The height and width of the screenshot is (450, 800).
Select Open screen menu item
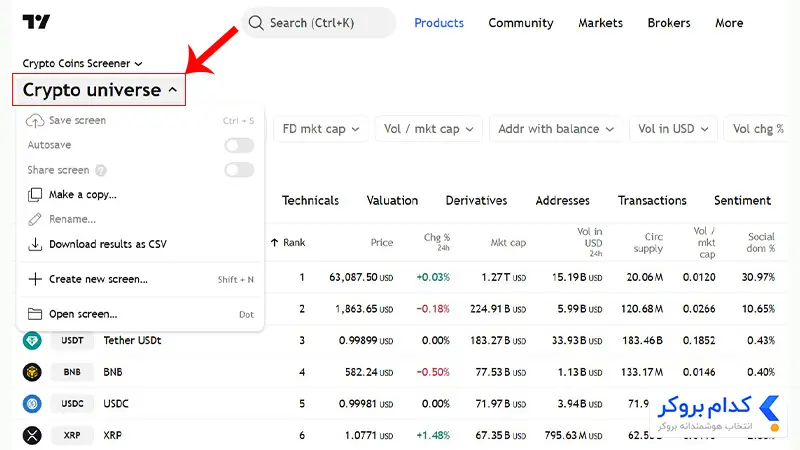[x=140, y=314]
